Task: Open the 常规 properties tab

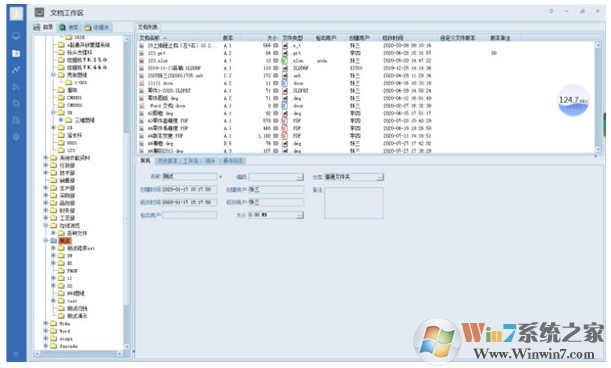Action: coord(145,161)
